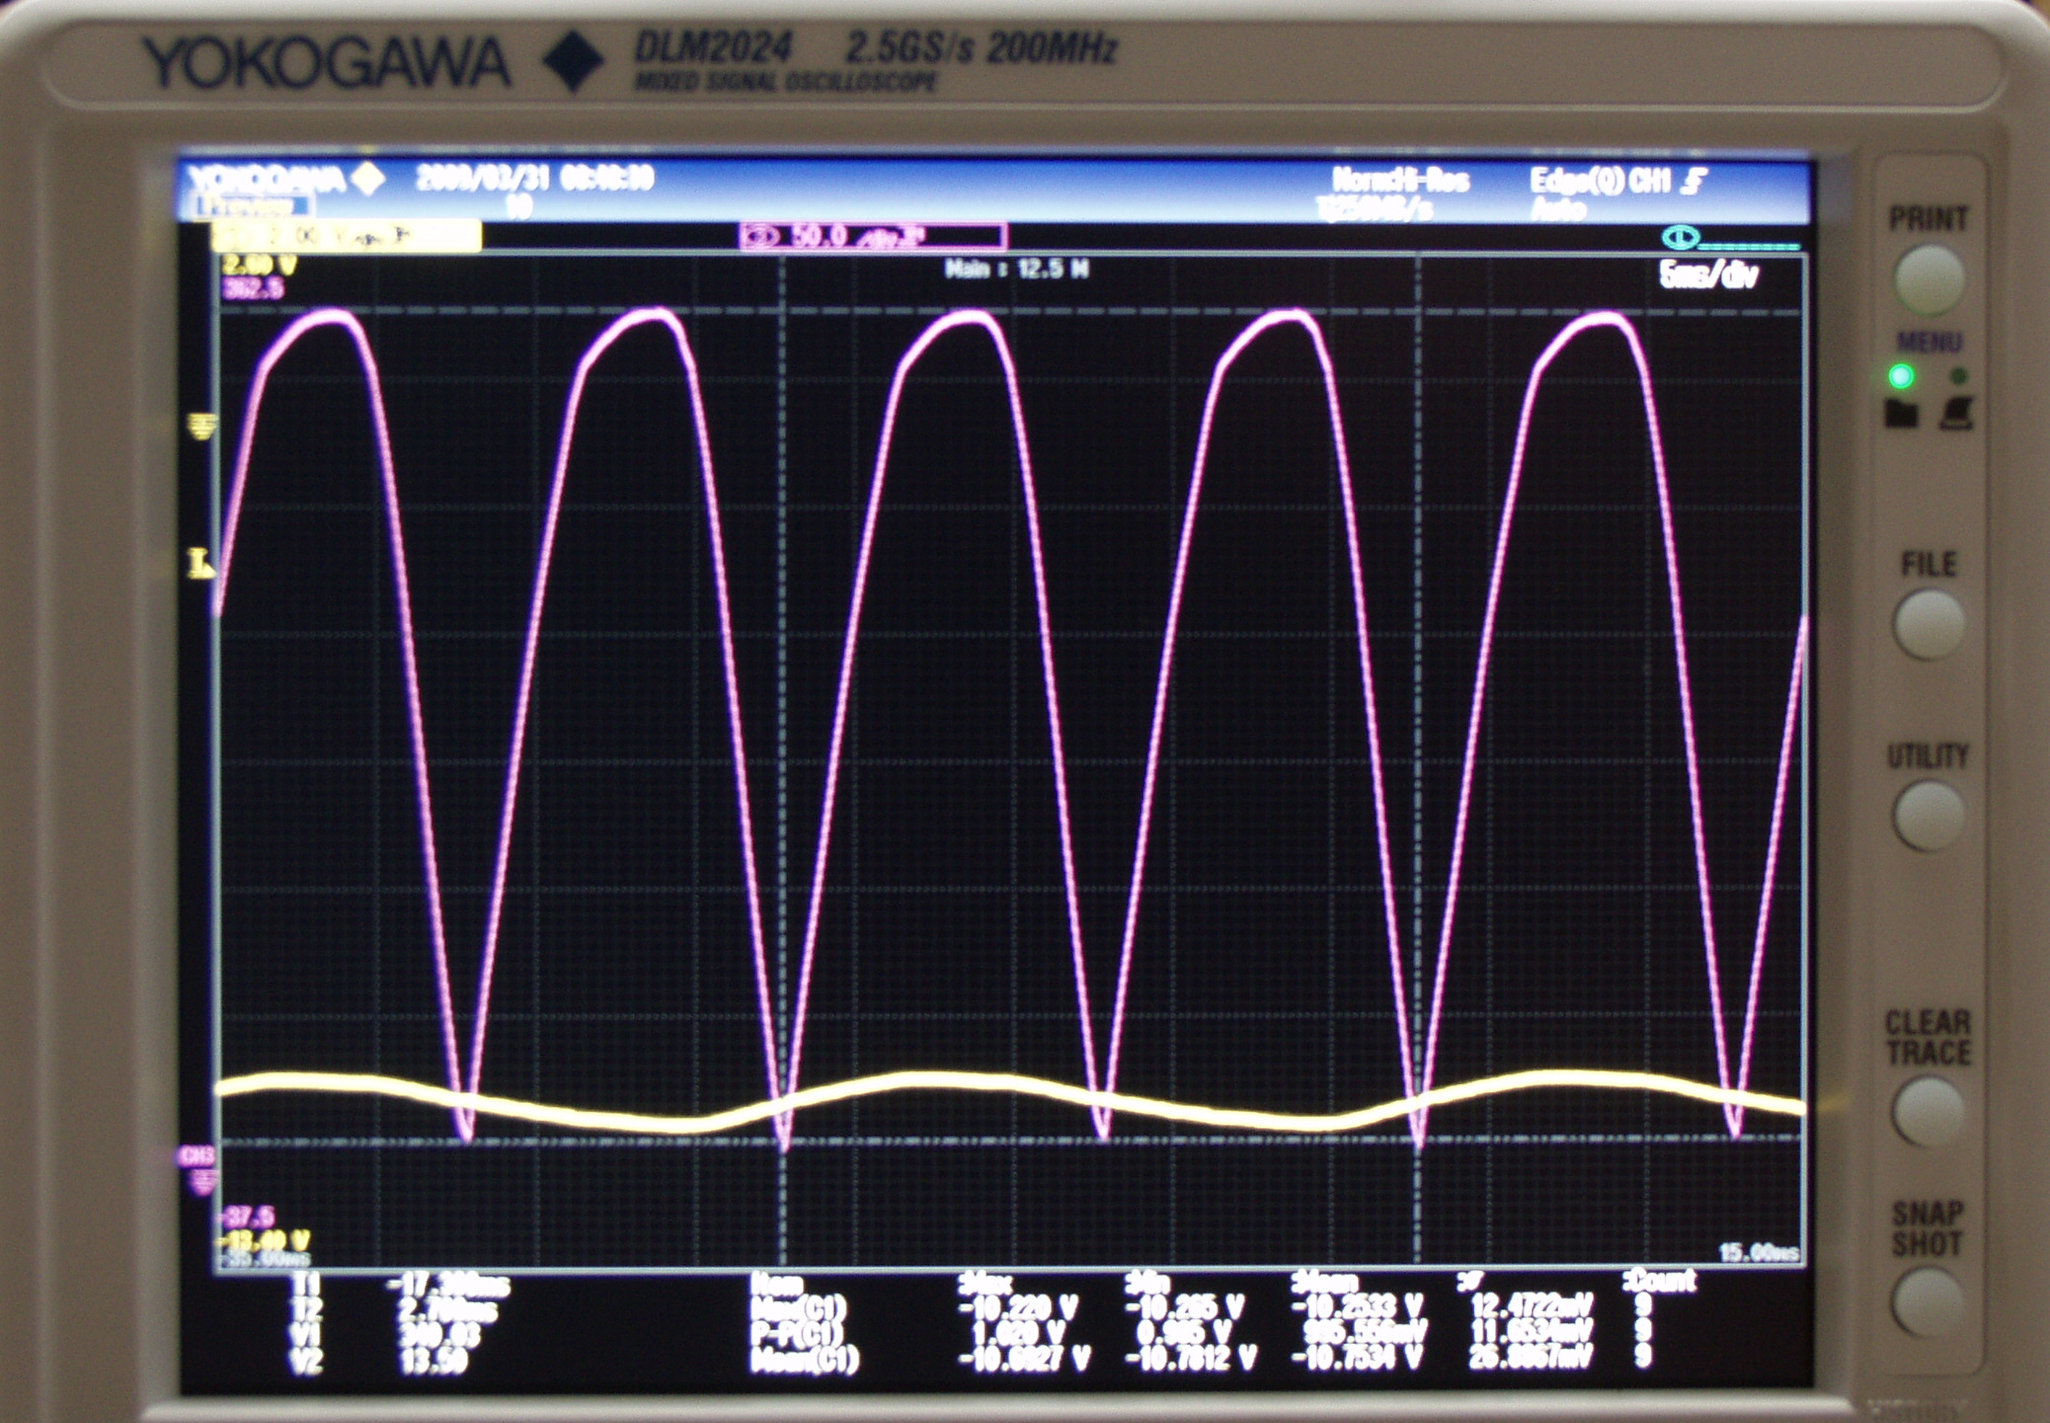Image resolution: width=2050 pixels, height=1423 pixels.
Task: Click the Yokogawa diamond logo in the screen header
Action: (x=368, y=179)
